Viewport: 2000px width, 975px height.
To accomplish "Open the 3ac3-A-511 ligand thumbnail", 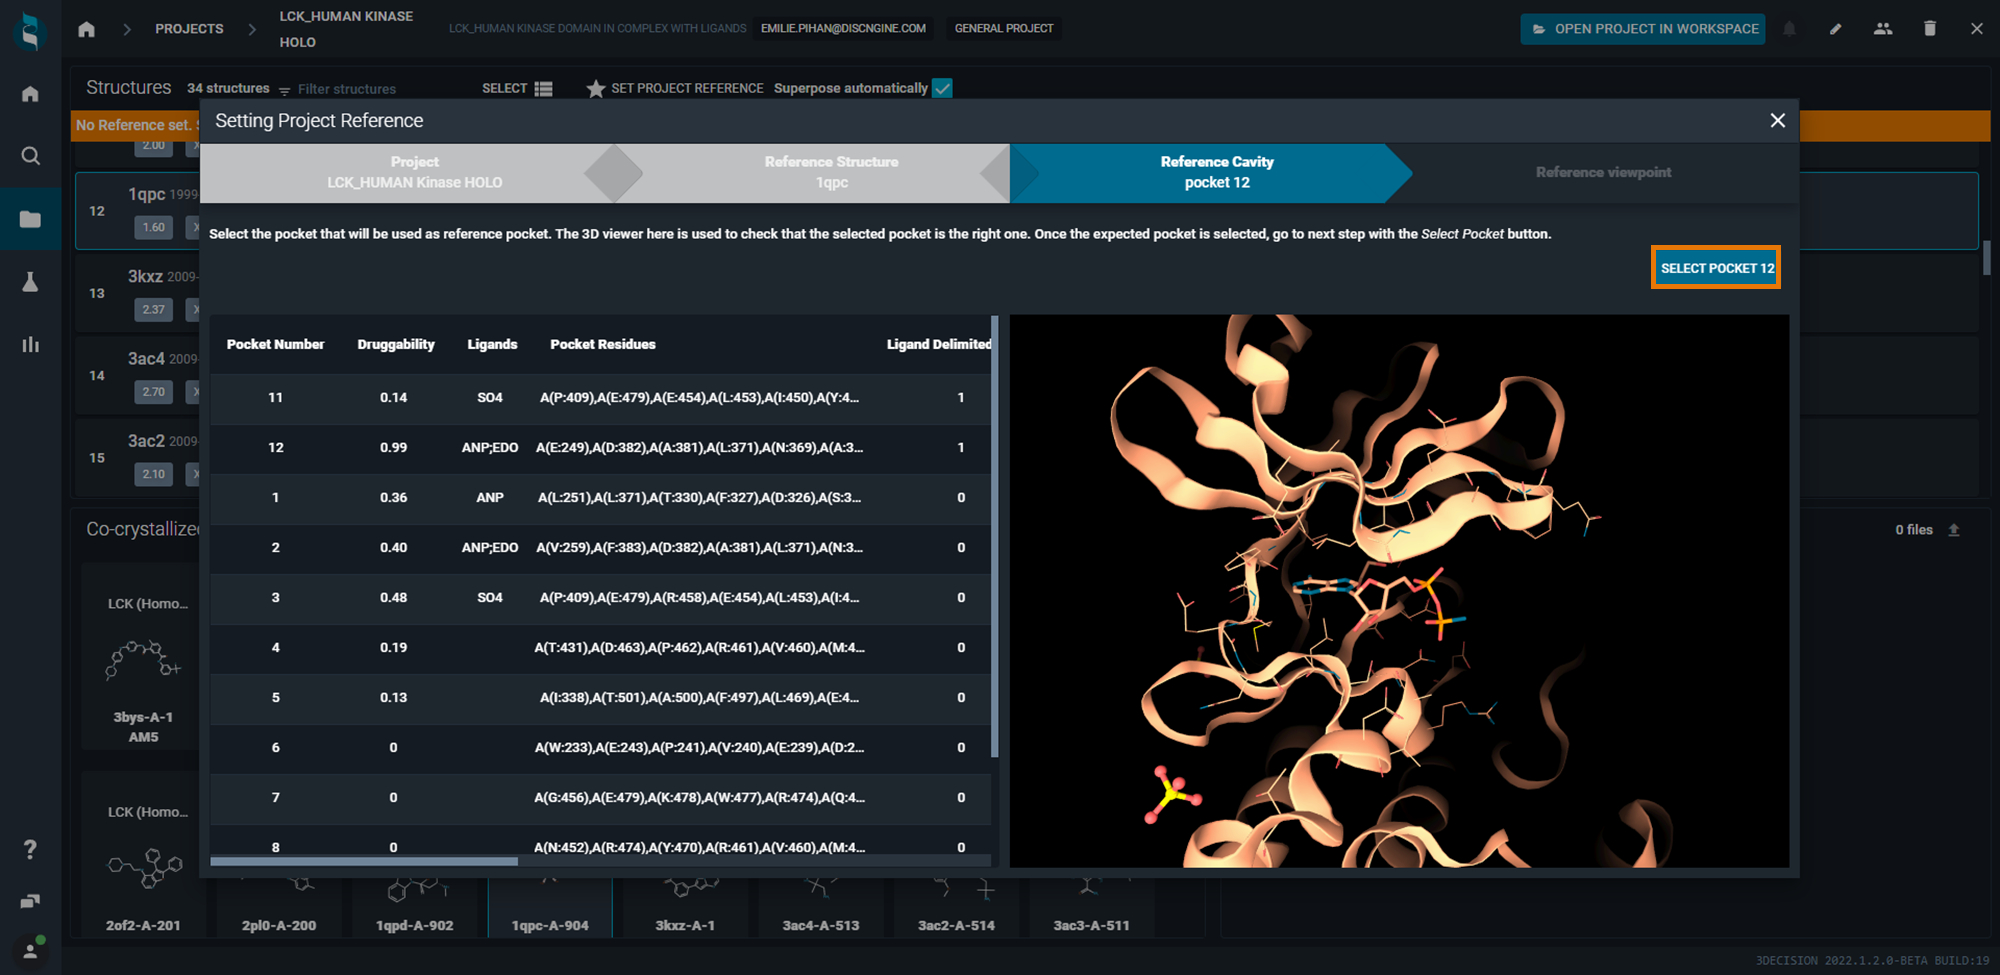I will tap(1091, 907).
